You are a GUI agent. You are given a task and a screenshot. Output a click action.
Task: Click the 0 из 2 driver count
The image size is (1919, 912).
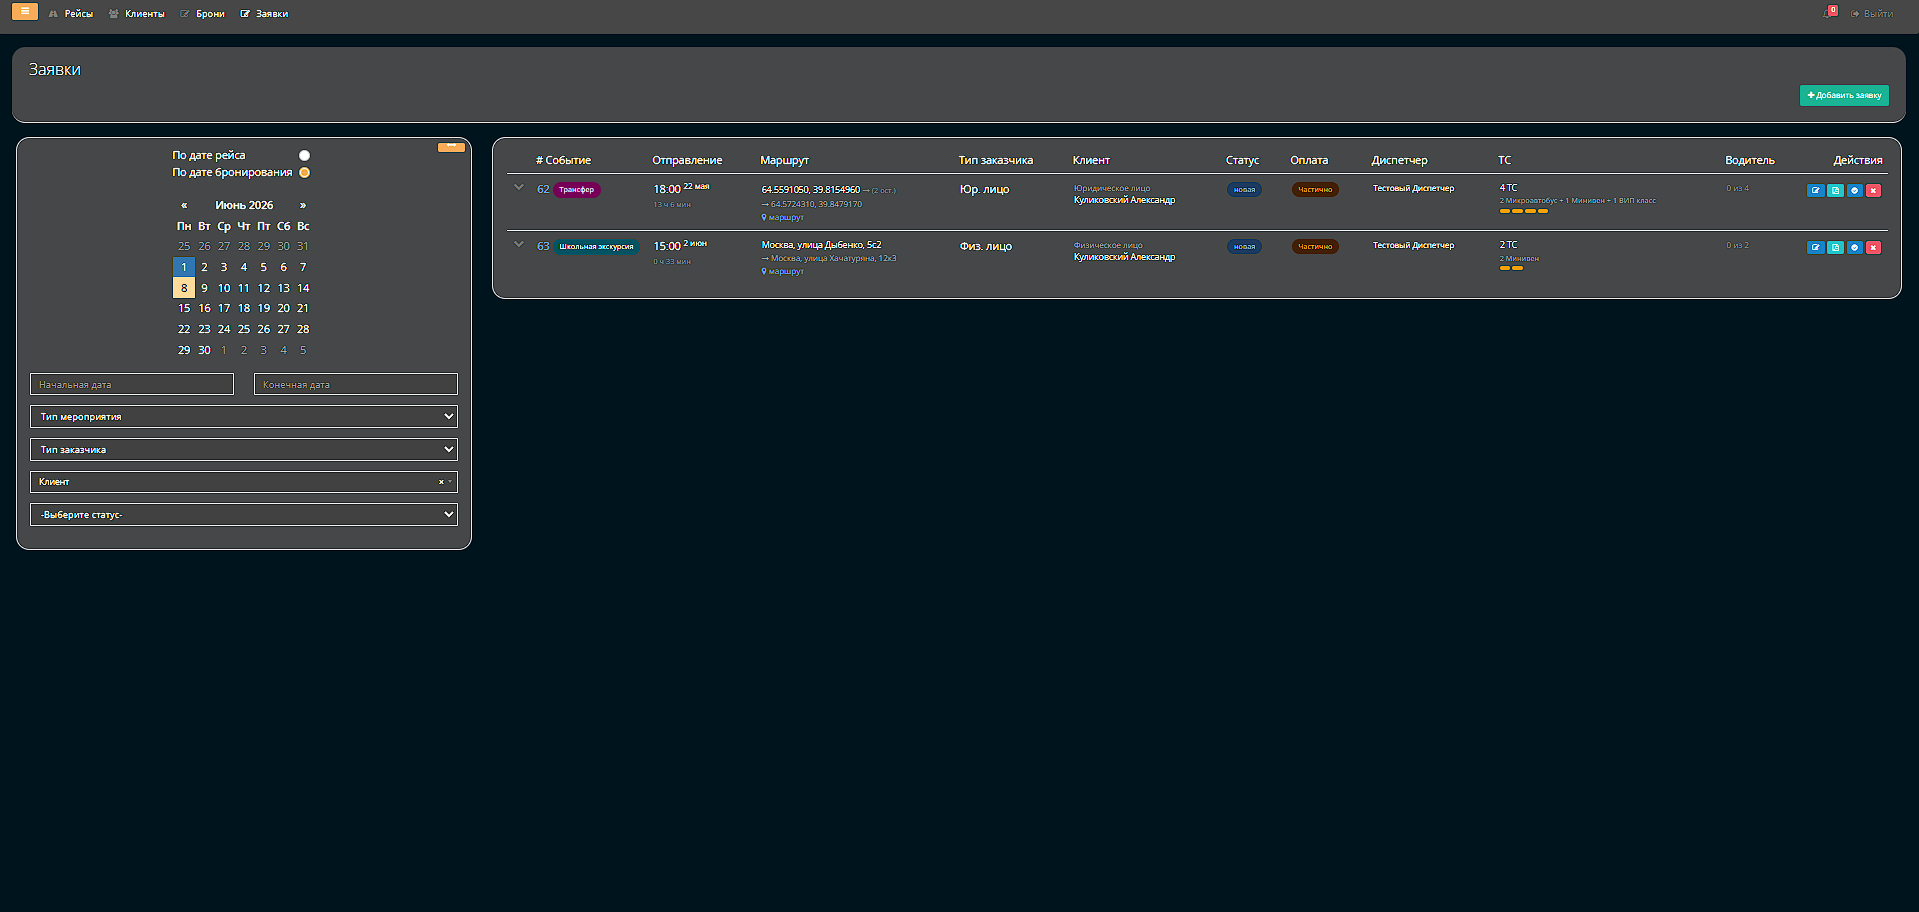[1737, 245]
